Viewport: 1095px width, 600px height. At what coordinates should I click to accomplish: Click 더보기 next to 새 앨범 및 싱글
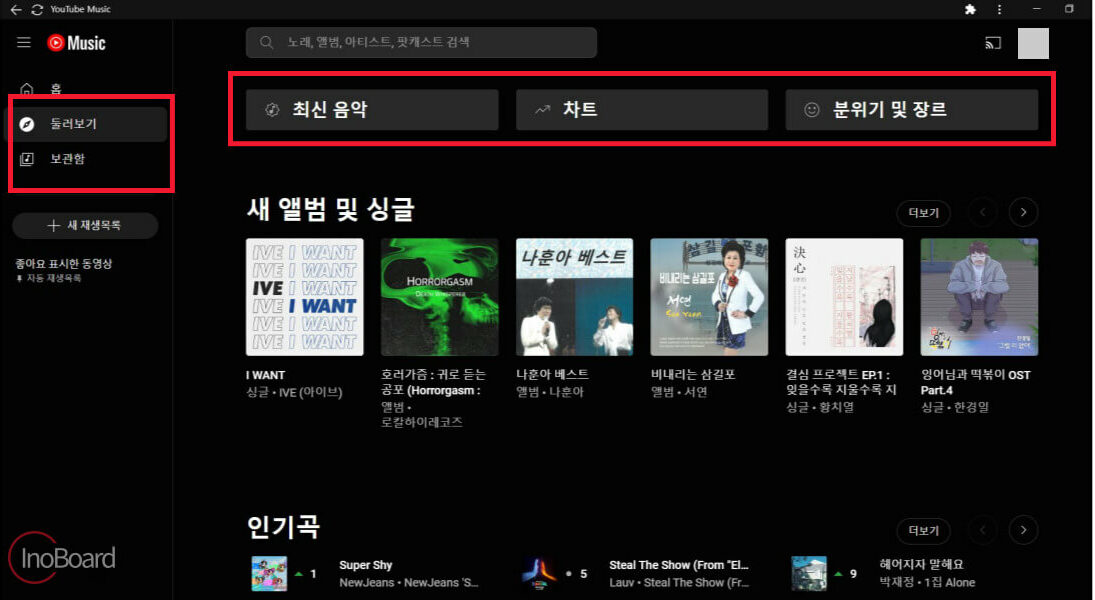click(x=923, y=212)
